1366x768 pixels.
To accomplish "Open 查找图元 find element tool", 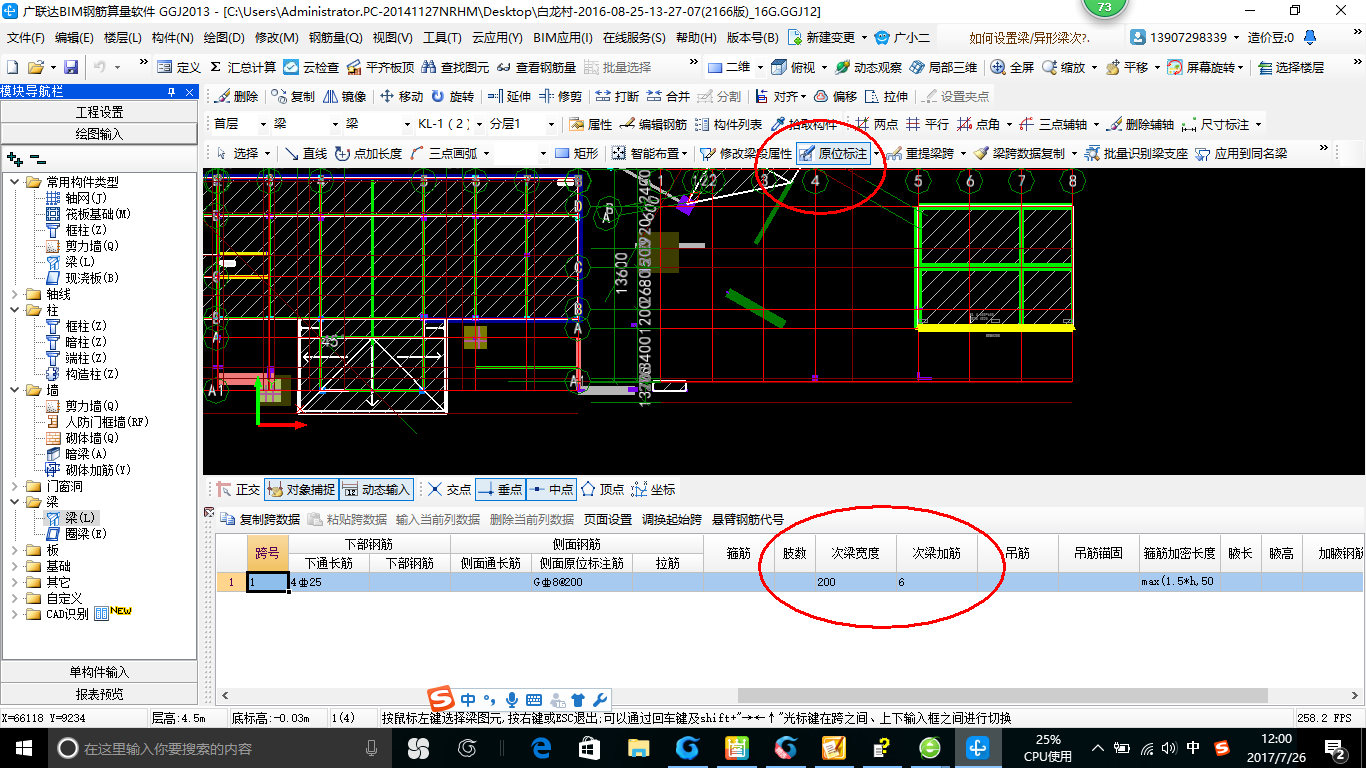I will [456, 67].
